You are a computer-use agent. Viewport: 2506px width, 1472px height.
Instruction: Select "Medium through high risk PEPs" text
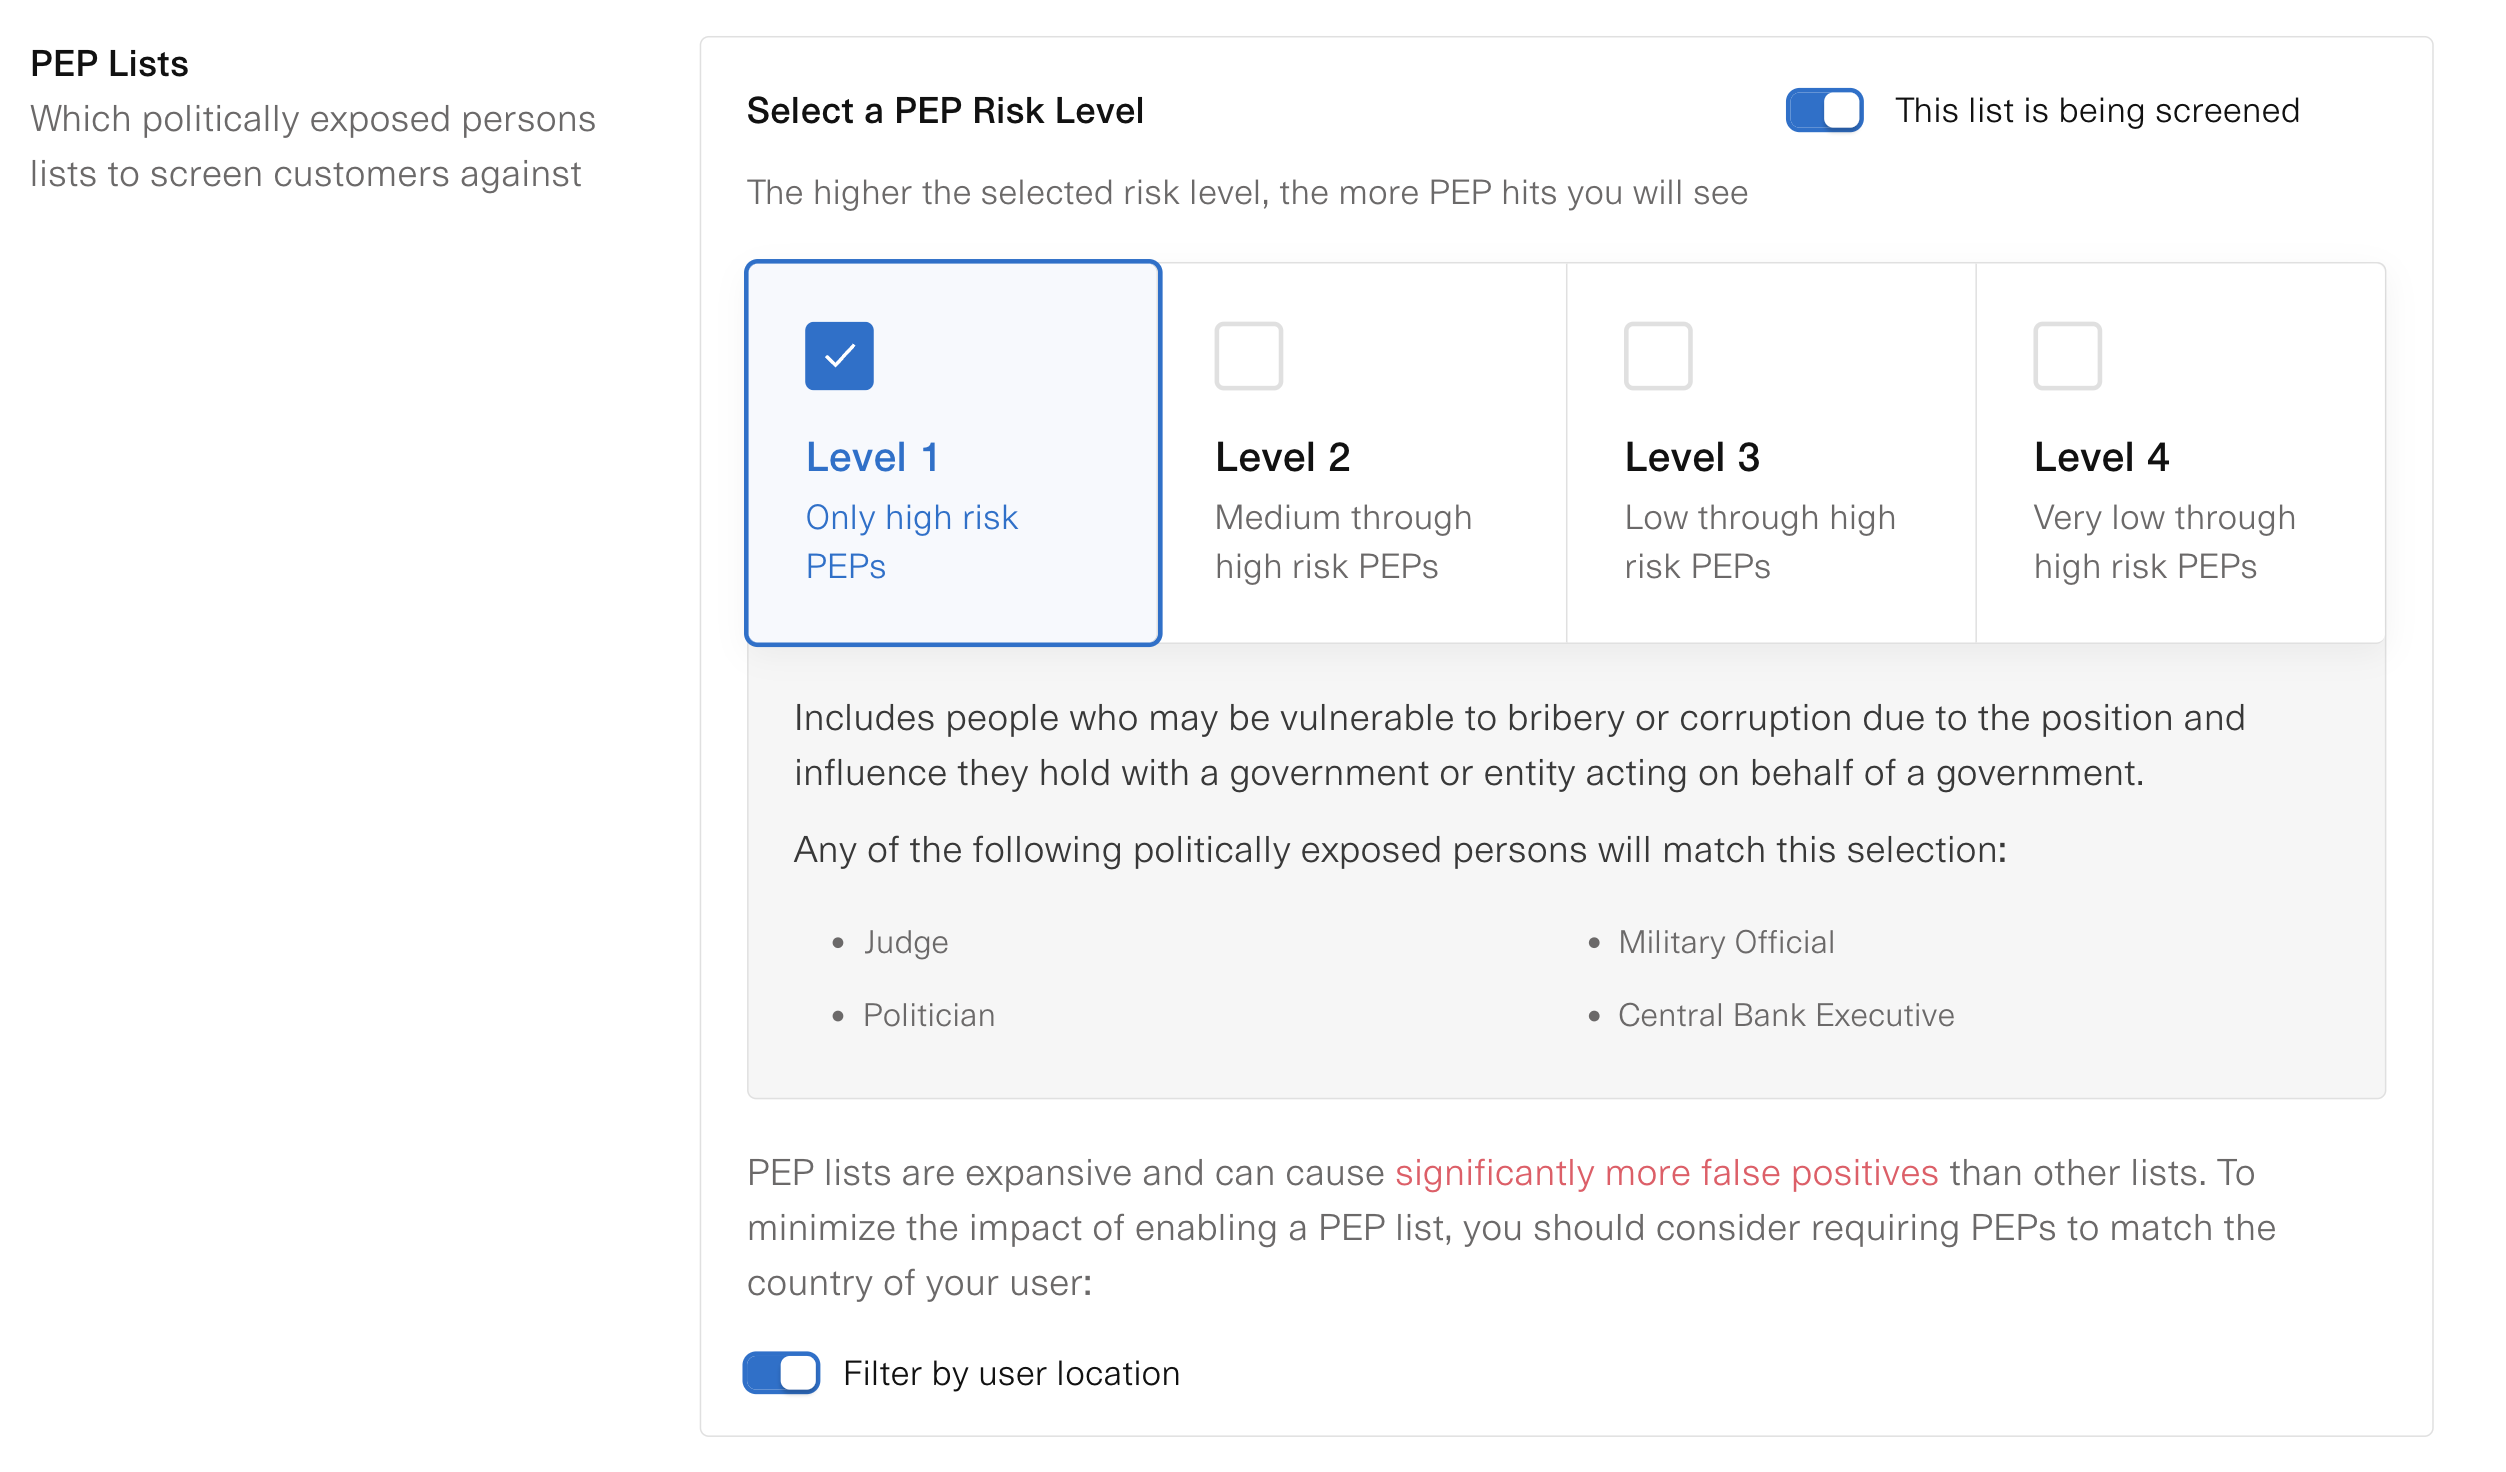coord(1343,542)
